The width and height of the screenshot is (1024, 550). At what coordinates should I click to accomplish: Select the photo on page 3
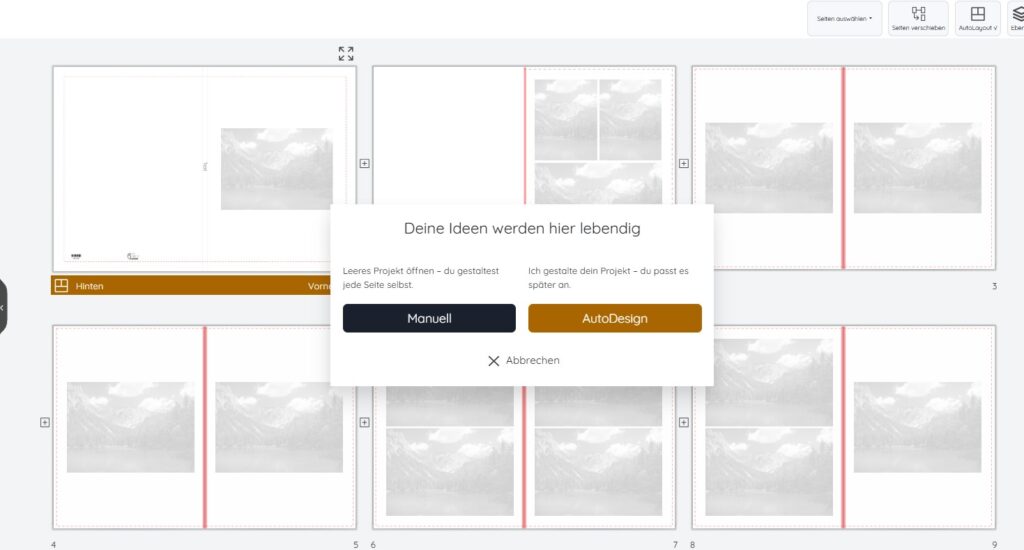pyautogui.click(x=917, y=167)
